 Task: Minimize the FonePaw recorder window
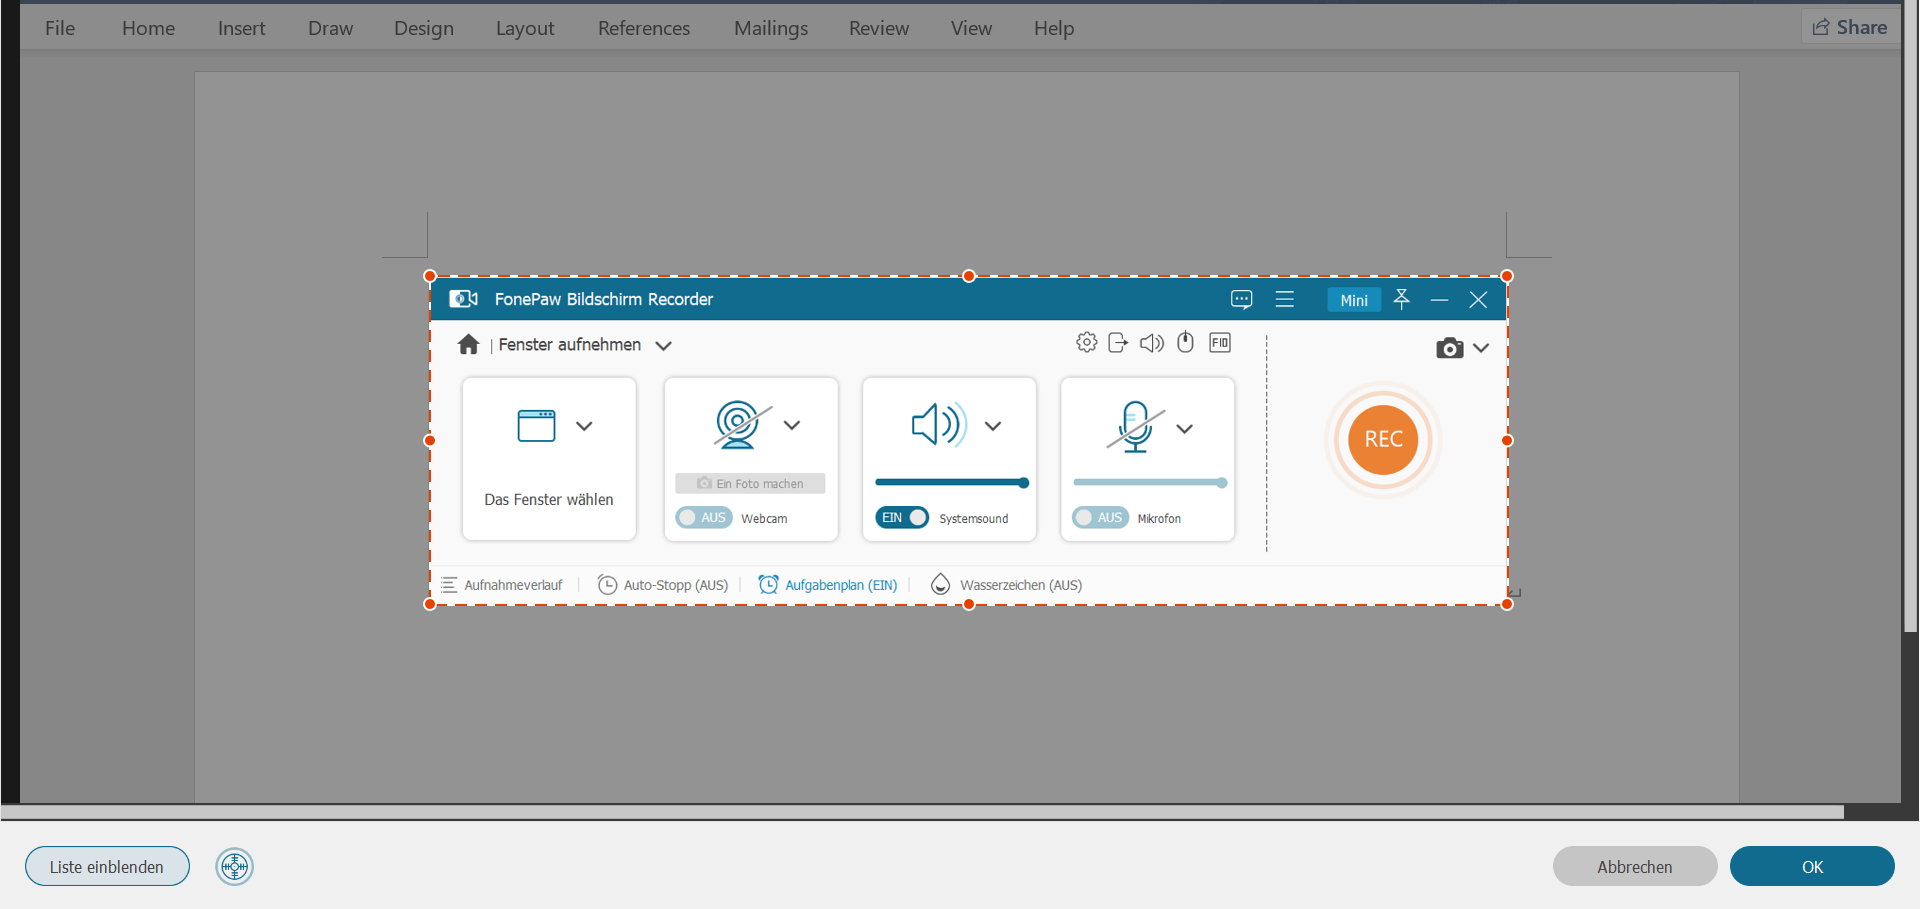(1440, 300)
